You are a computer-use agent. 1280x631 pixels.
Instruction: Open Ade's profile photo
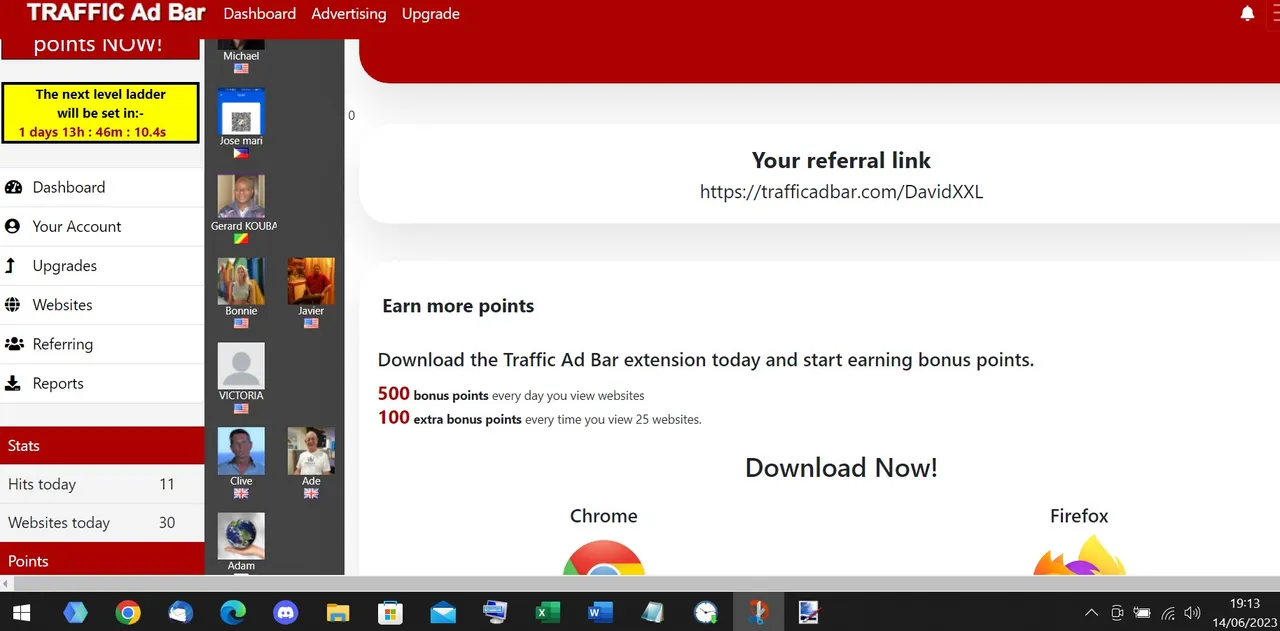311,451
